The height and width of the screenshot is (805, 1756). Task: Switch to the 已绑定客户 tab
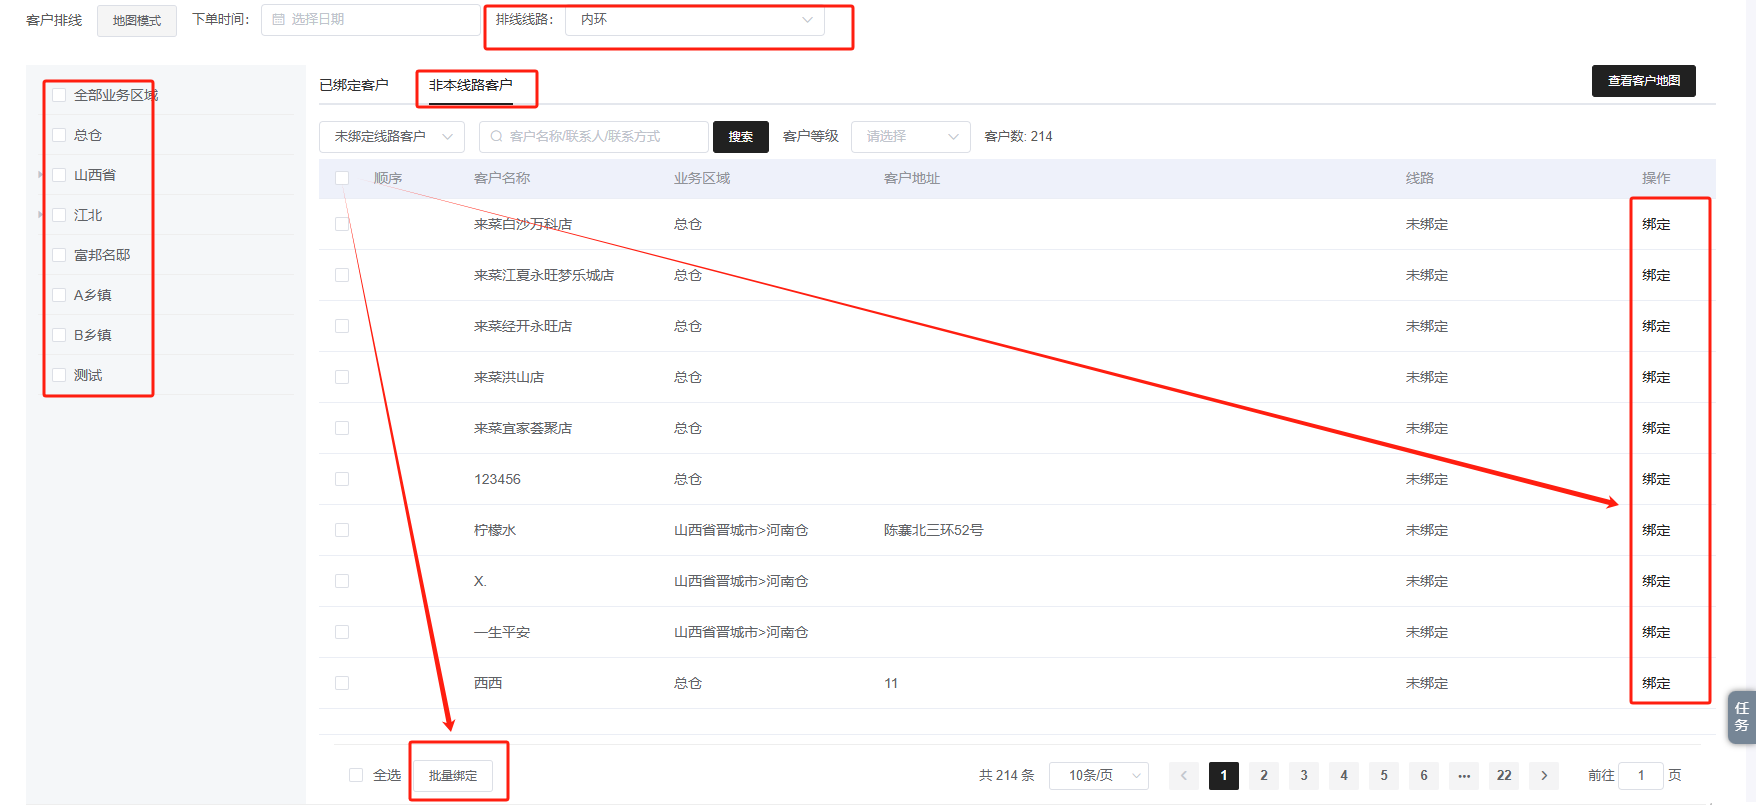354,85
